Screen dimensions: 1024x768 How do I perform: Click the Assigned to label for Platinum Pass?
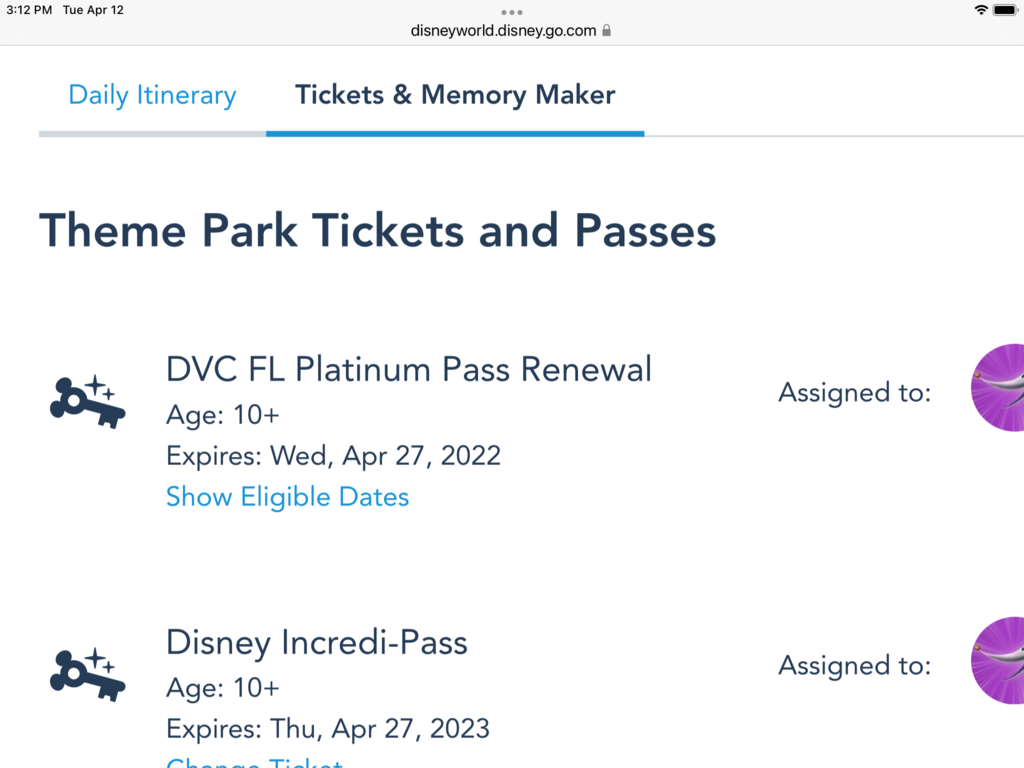click(x=854, y=392)
